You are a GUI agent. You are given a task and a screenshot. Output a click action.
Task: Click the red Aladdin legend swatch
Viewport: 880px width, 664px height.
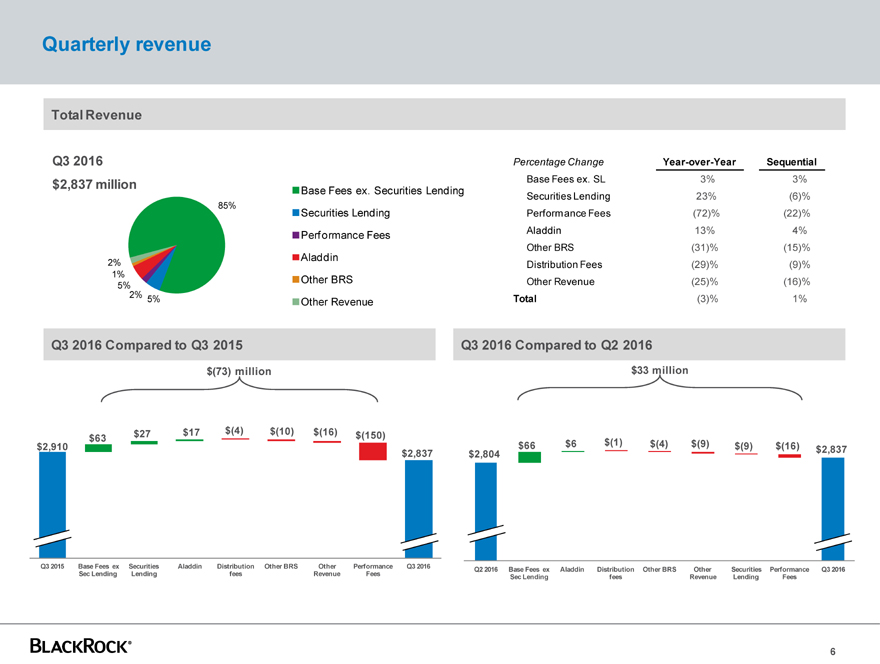coord(295,257)
